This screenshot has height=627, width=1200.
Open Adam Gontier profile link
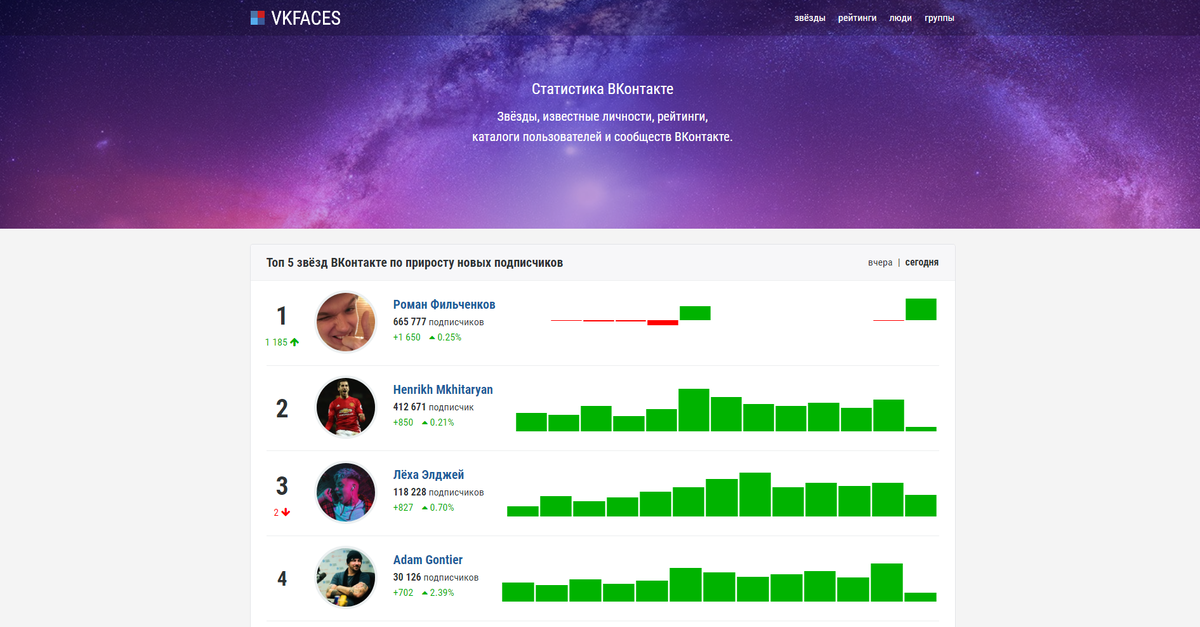click(428, 560)
